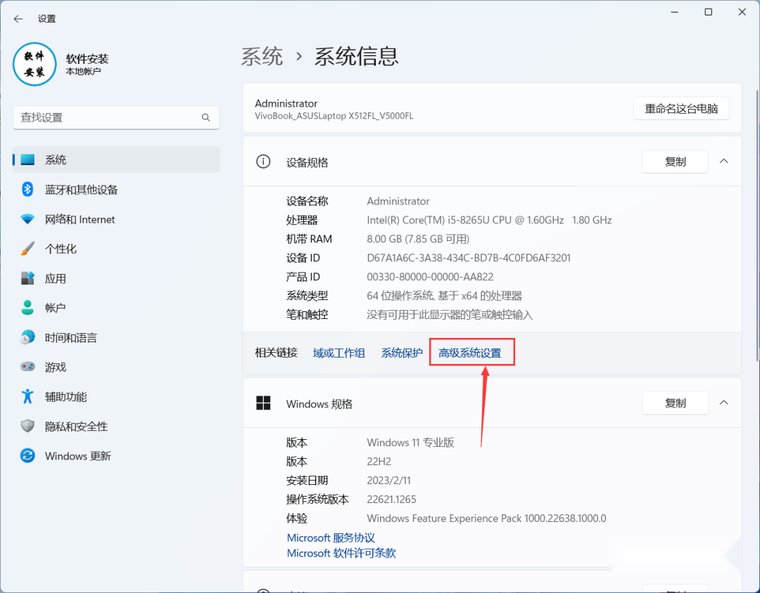Click the Windows 更新 refresh icon
Image resolution: width=760 pixels, height=593 pixels.
pos(28,456)
